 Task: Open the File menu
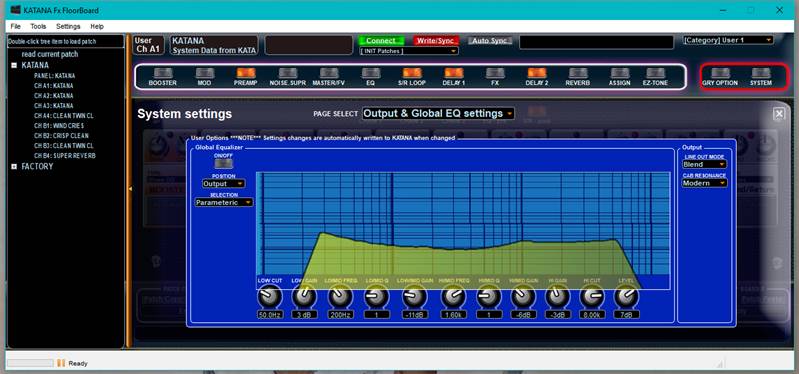click(16, 26)
